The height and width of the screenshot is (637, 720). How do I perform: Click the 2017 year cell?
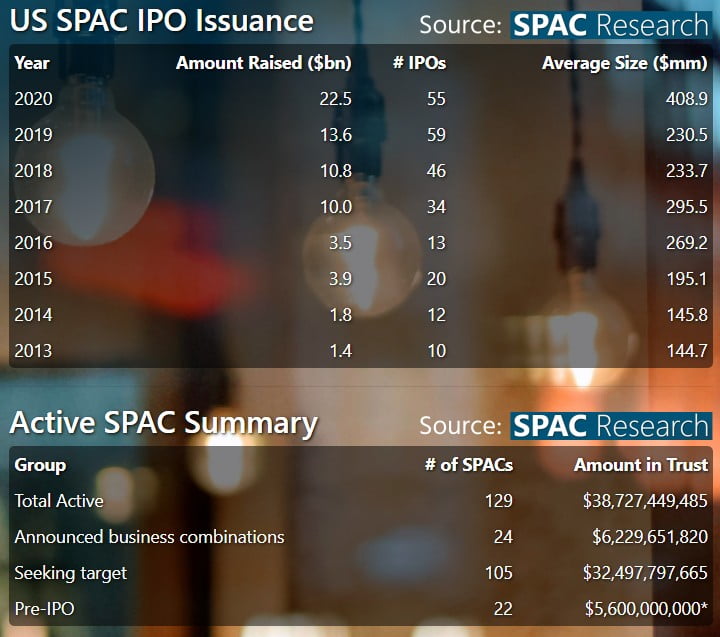coord(33,207)
